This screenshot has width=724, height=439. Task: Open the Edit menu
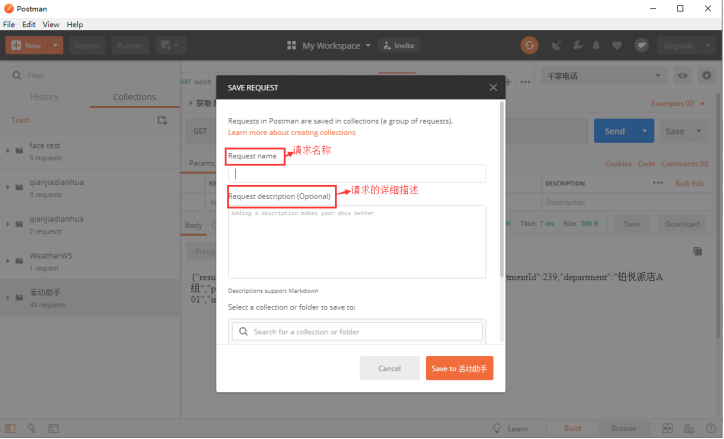click(29, 24)
